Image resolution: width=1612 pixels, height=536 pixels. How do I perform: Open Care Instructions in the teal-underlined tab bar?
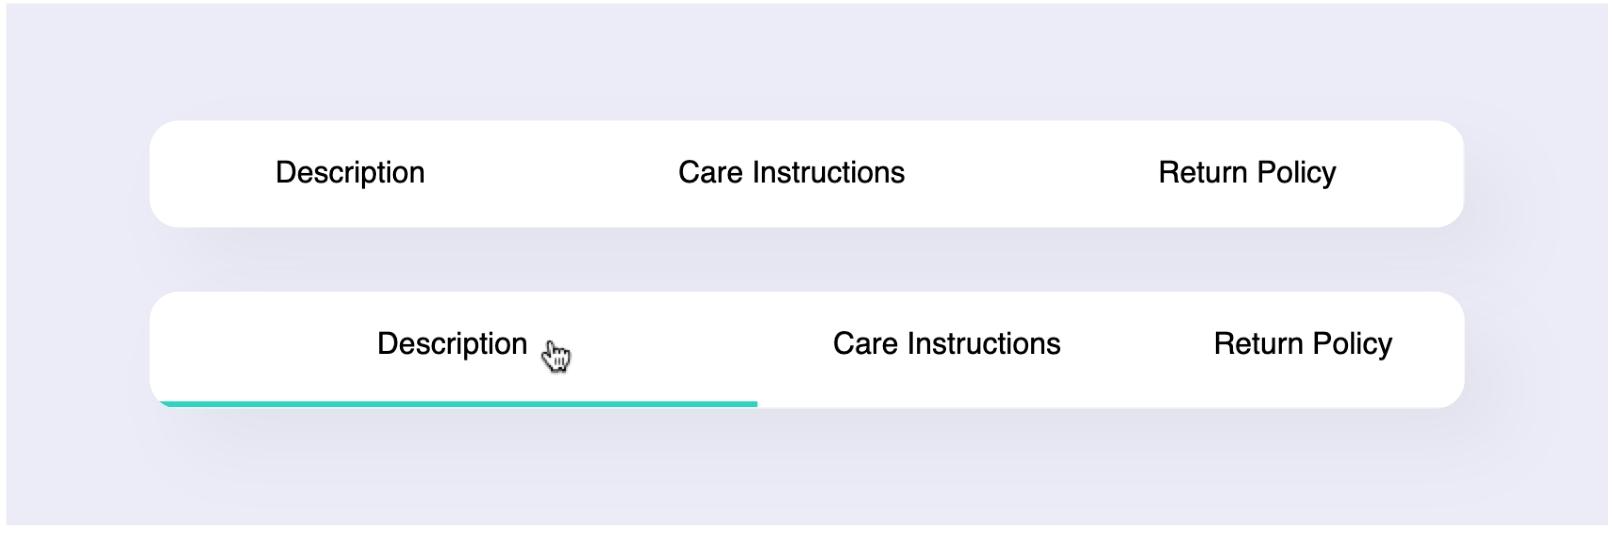(946, 345)
